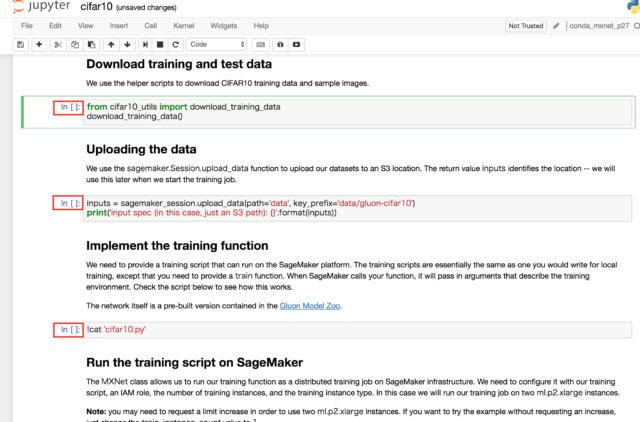Click 'Run the training script on SageMaker' heading
This screenshot has height=422, width=640.
coord(195,362)
